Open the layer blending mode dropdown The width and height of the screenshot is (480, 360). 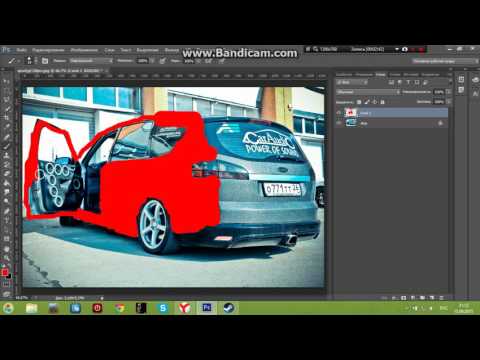pos(368,92)
